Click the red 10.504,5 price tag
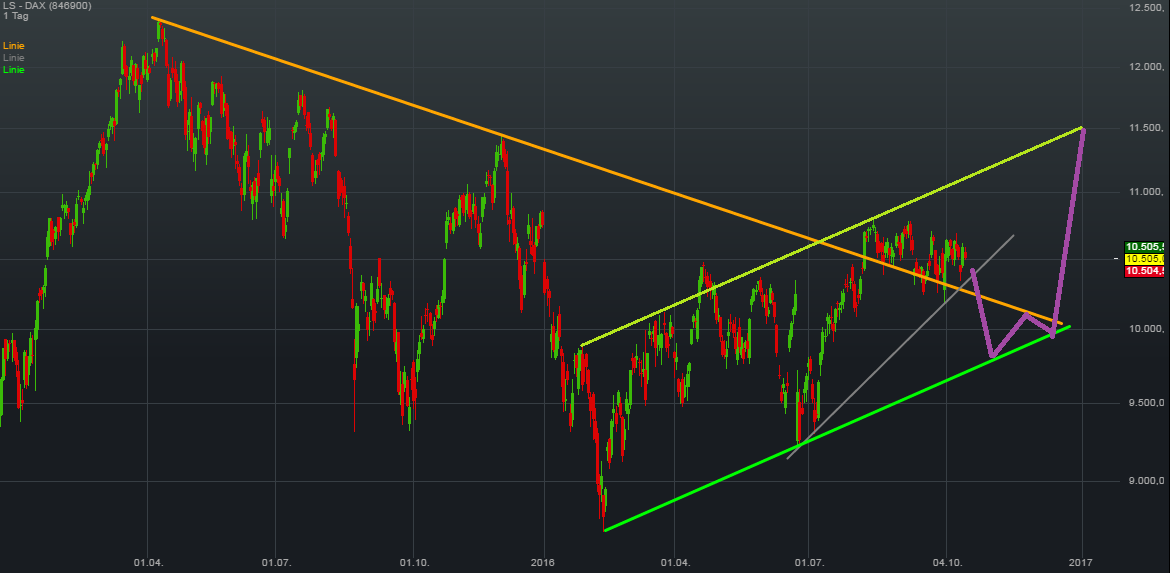The width and height of the screenshot is (1170, 573). 1145,271
